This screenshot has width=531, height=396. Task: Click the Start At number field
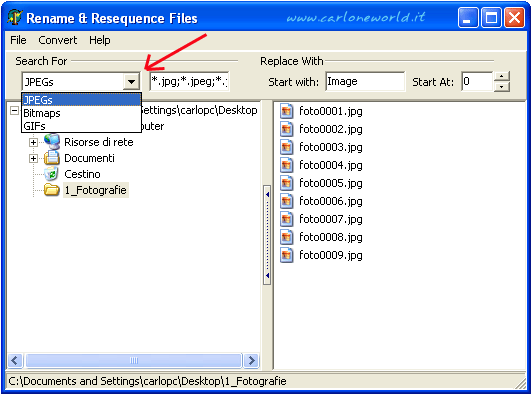click(x=477, y=81)
